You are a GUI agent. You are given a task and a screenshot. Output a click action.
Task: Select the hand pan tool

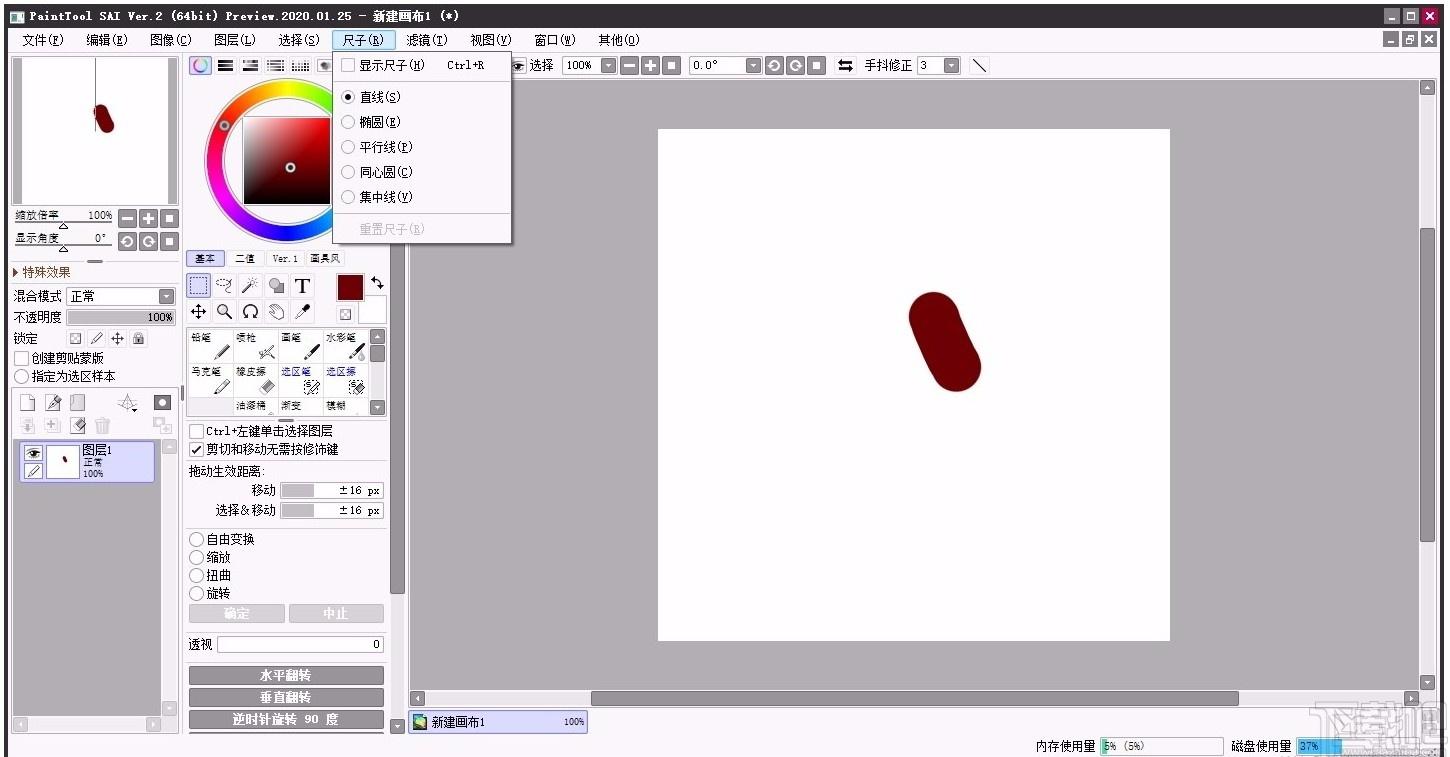pyautogui.click(x=277, y=311)
